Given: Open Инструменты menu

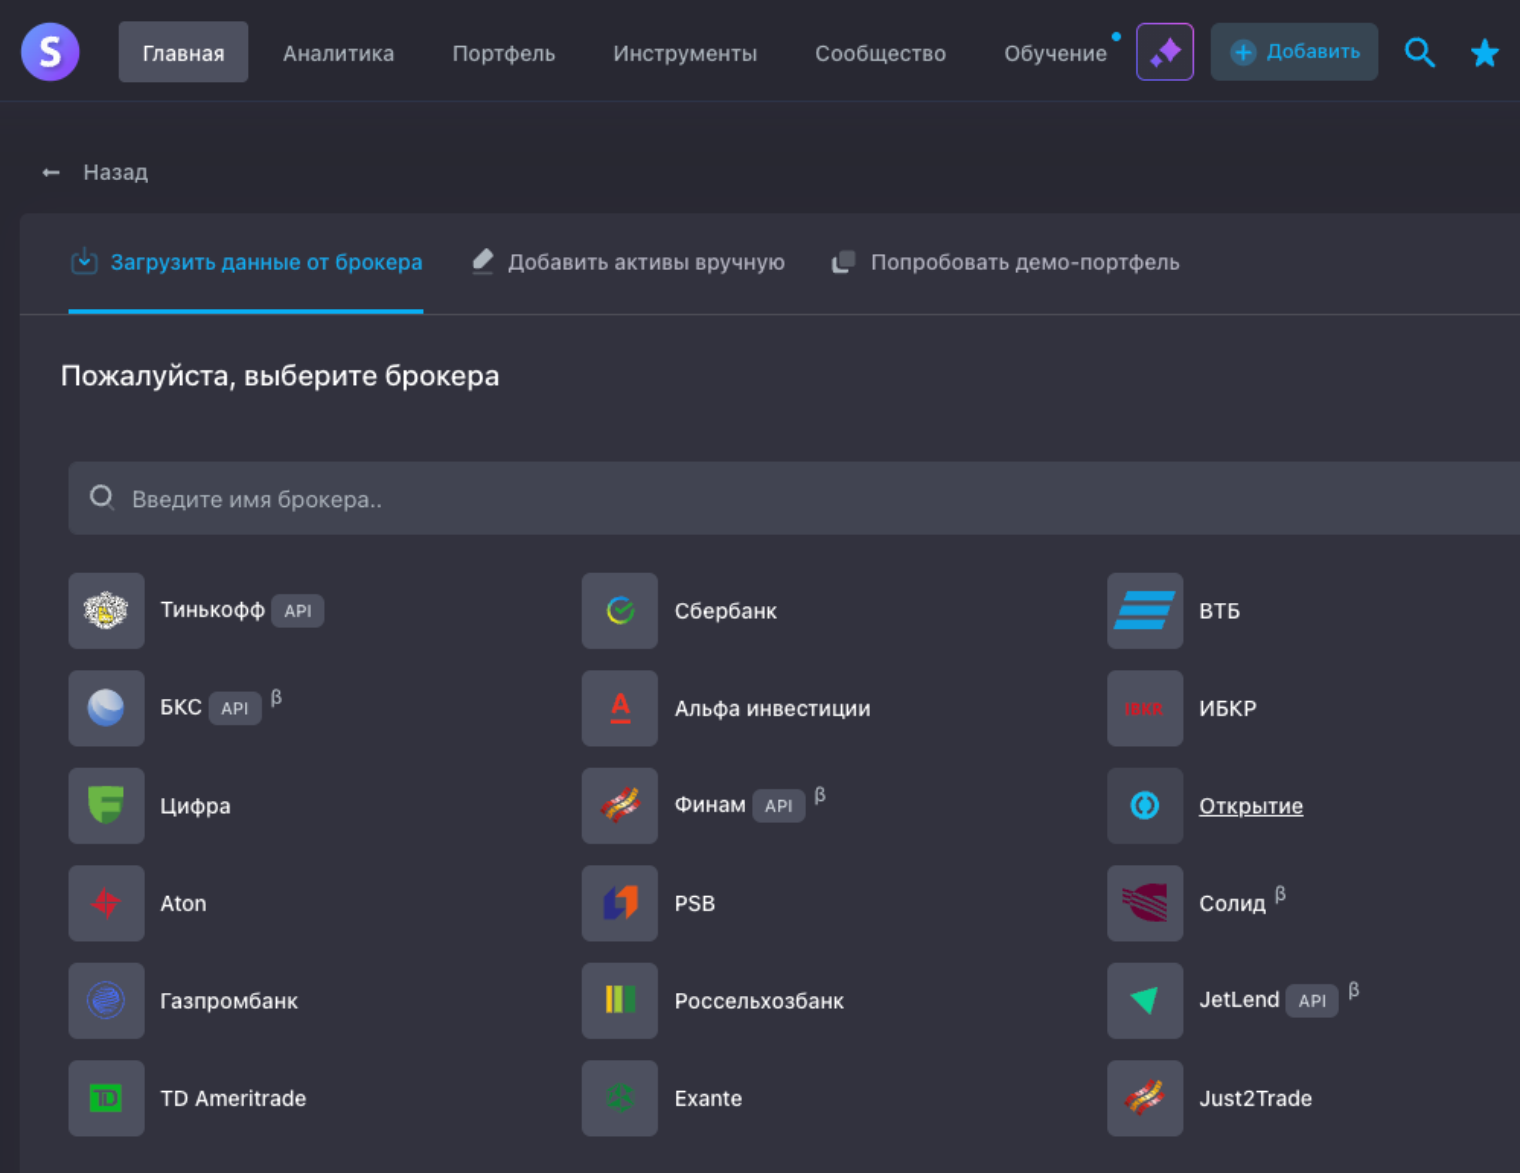Looking at the screenshot, I should [685, 53].
